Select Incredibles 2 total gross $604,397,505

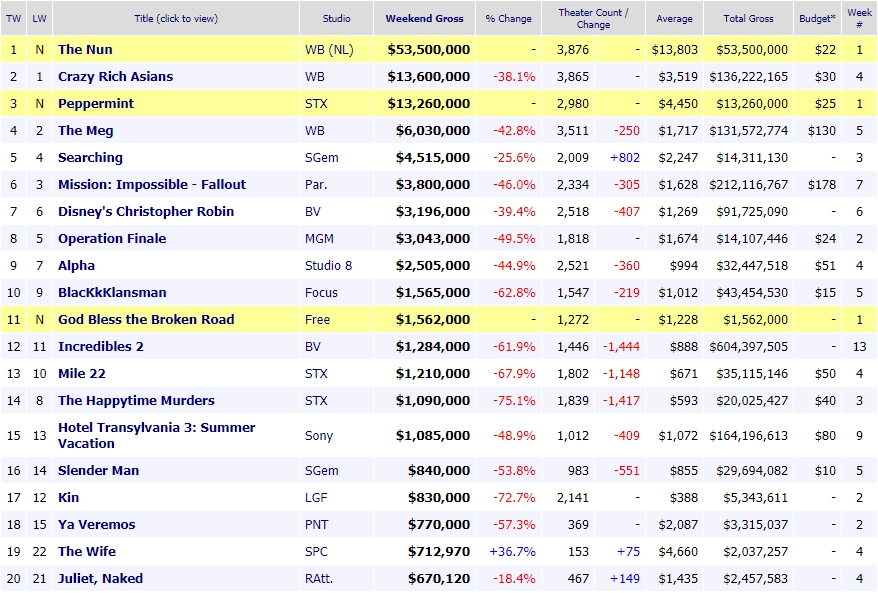749,347
